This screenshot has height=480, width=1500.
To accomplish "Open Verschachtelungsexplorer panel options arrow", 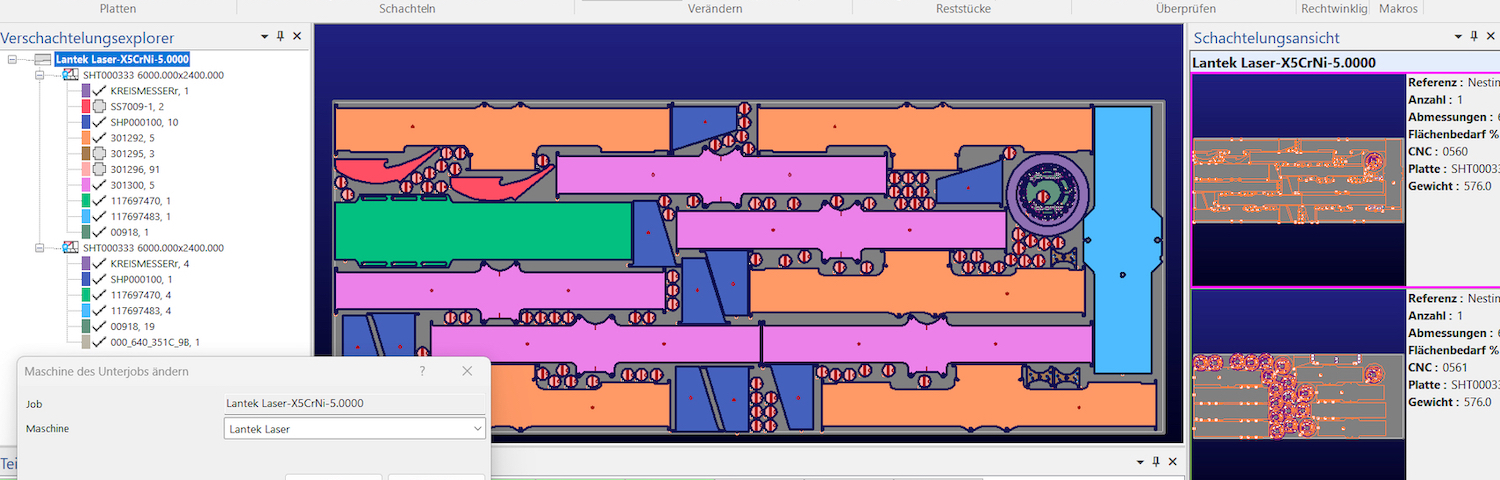I will pyautogui.click(x=265, y=37).
